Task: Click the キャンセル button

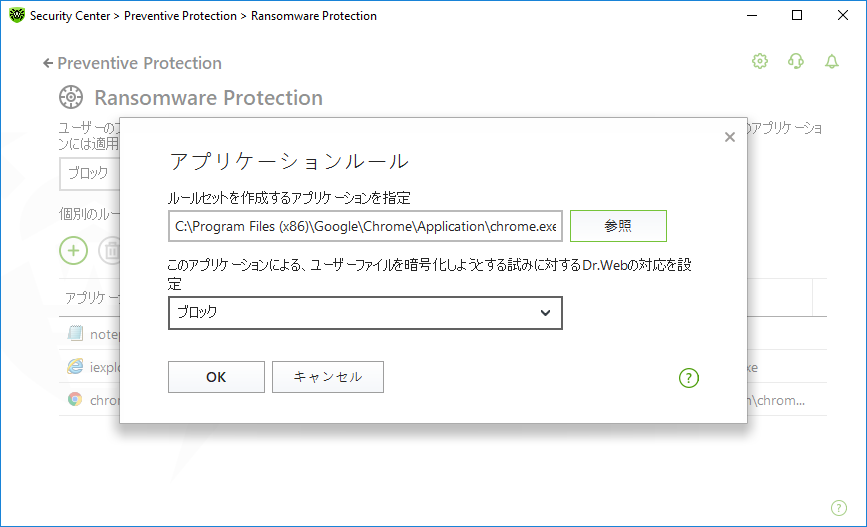Action: tap(328, 377)
